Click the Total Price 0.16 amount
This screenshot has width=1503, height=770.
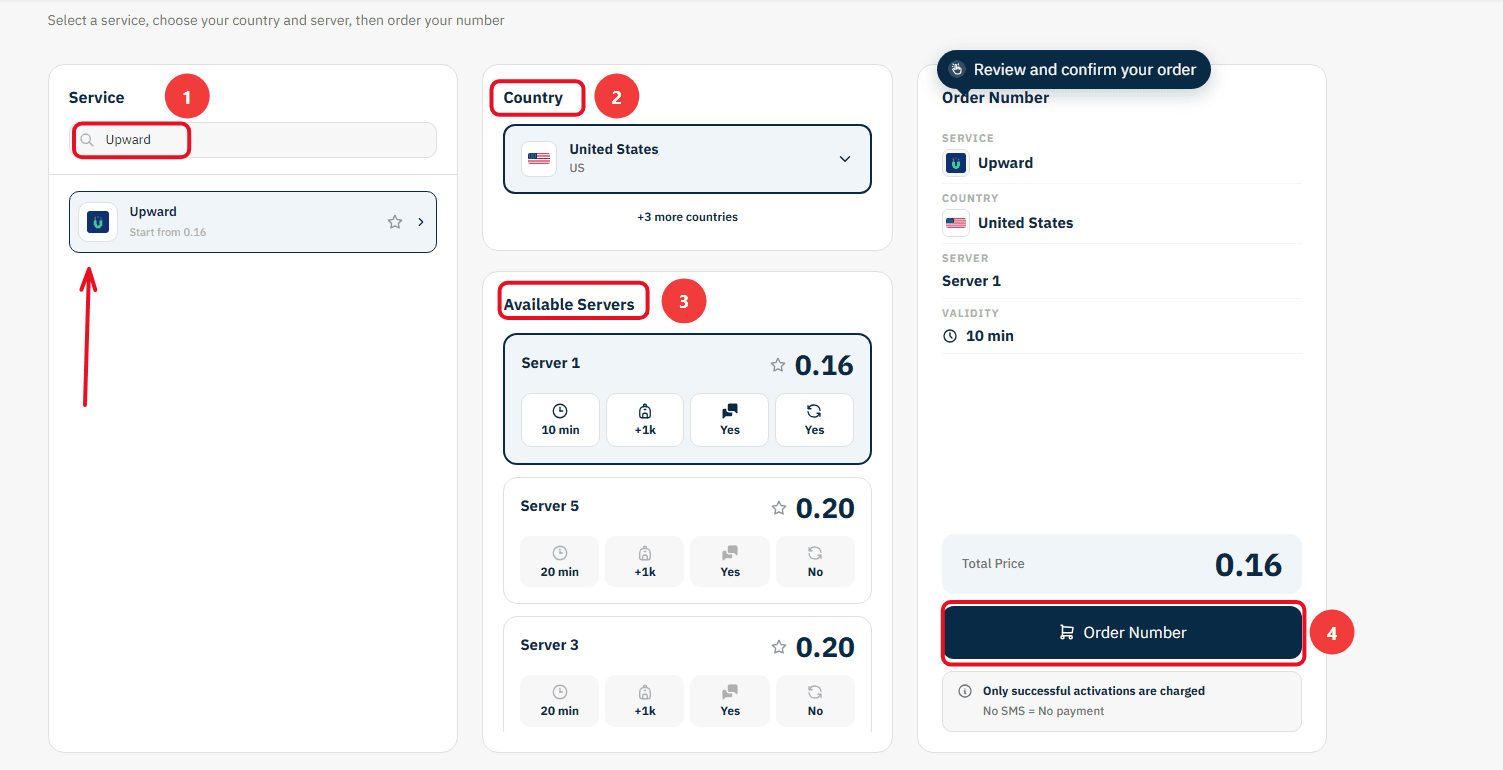pyautogui.click(x=1248, y=565)
